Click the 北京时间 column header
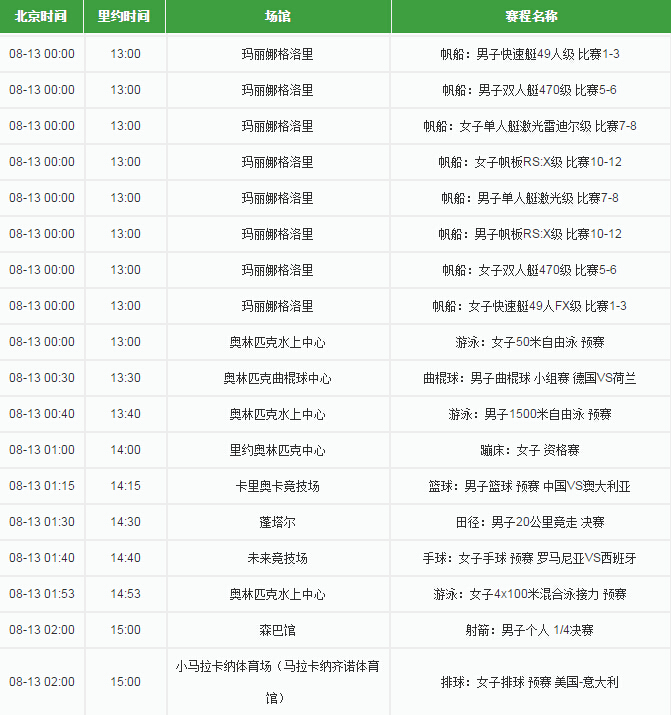671x715 pixels. coord(42,17)
